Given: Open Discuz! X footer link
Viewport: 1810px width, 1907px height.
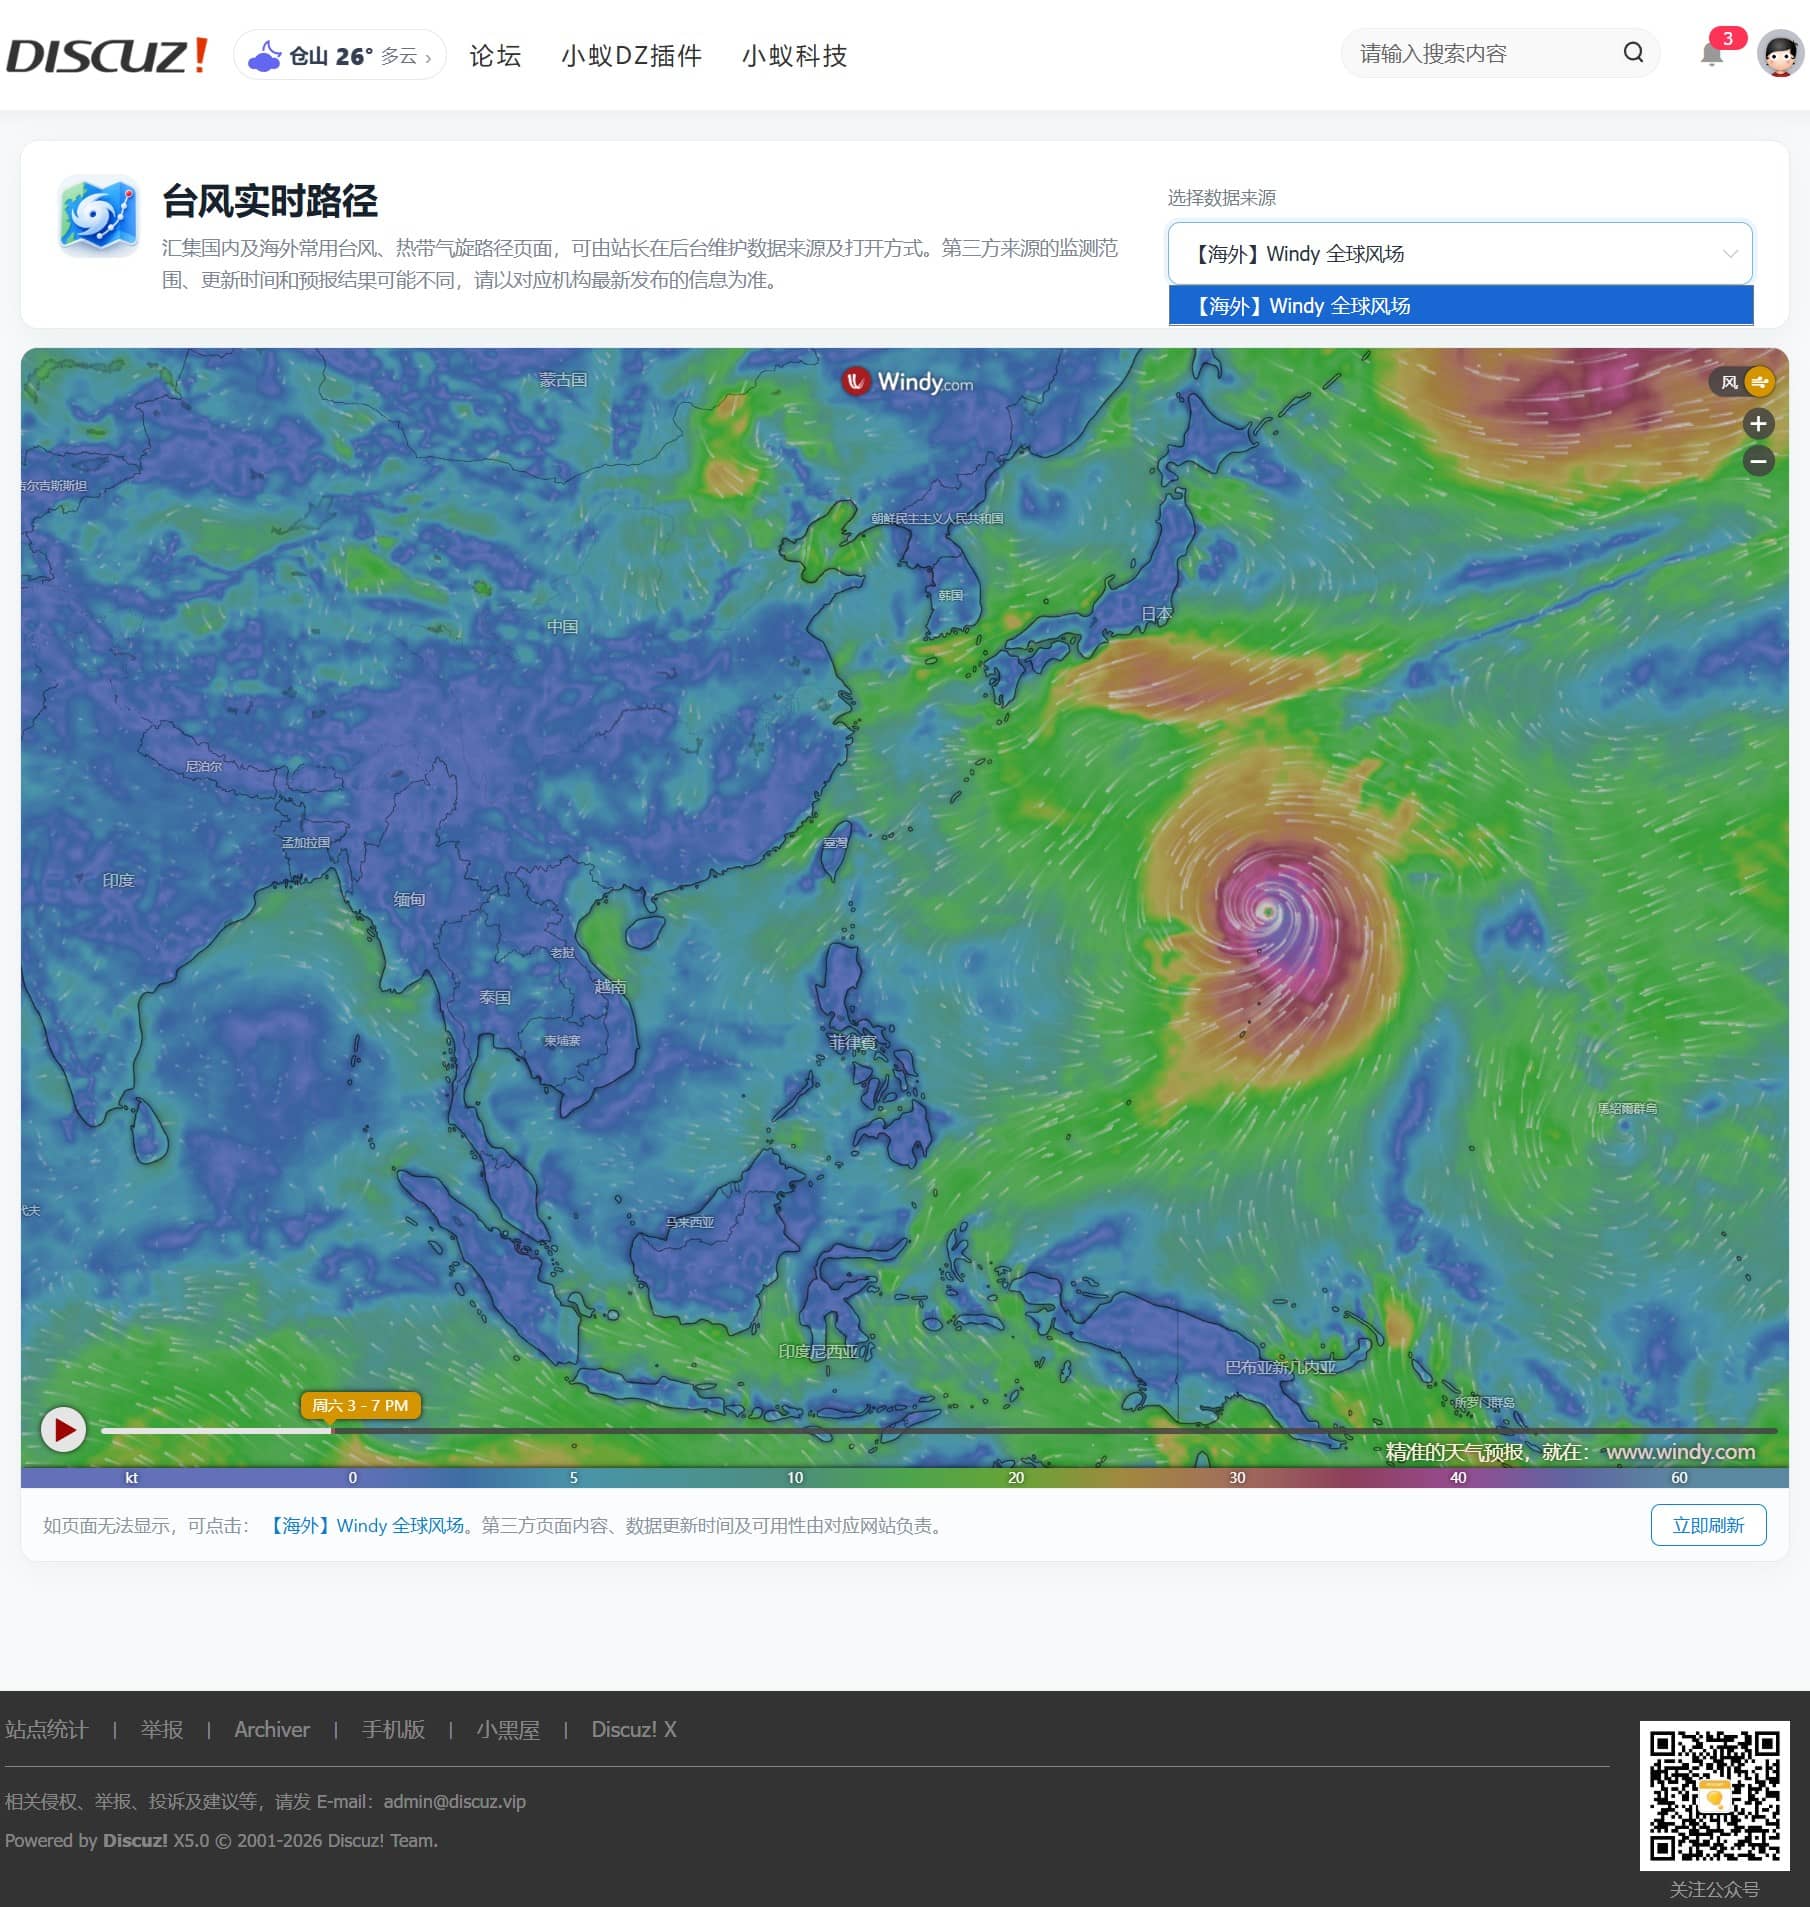Looking at the screenshot, I should (x=634, y=1729).
